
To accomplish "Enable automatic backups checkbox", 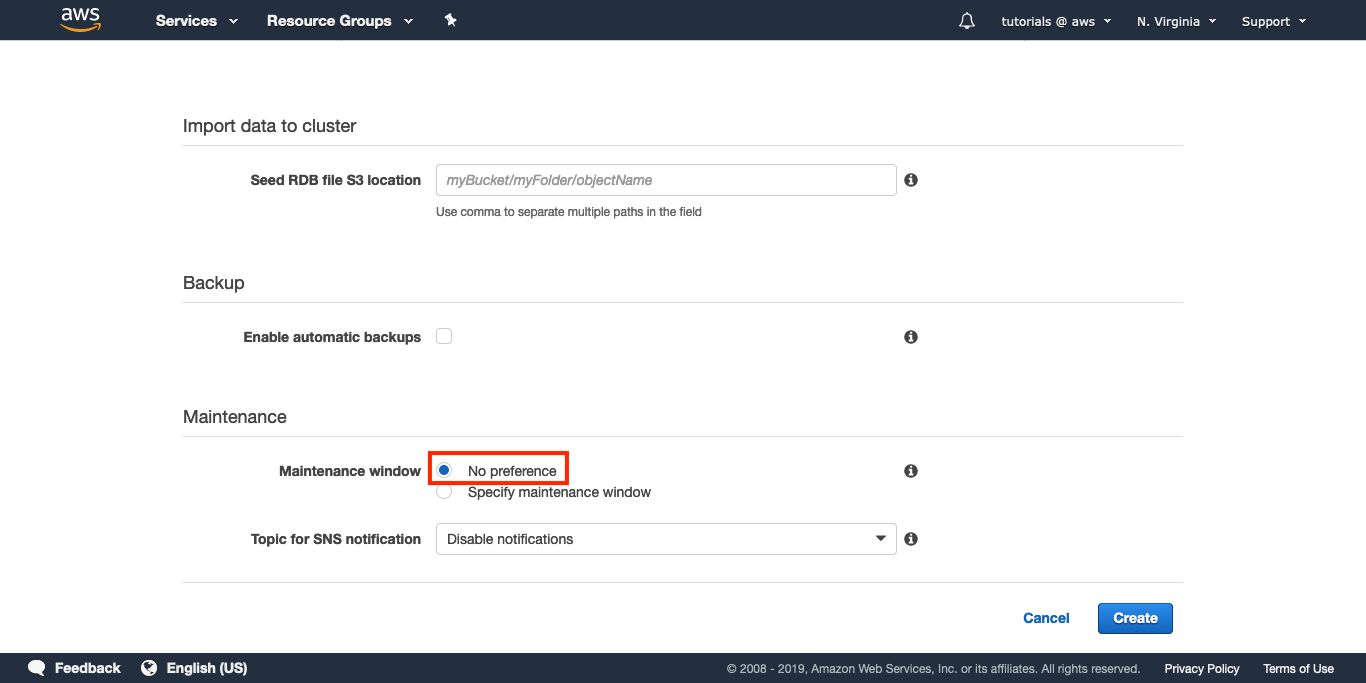I will pyautogui.click(x=444, y=337).
